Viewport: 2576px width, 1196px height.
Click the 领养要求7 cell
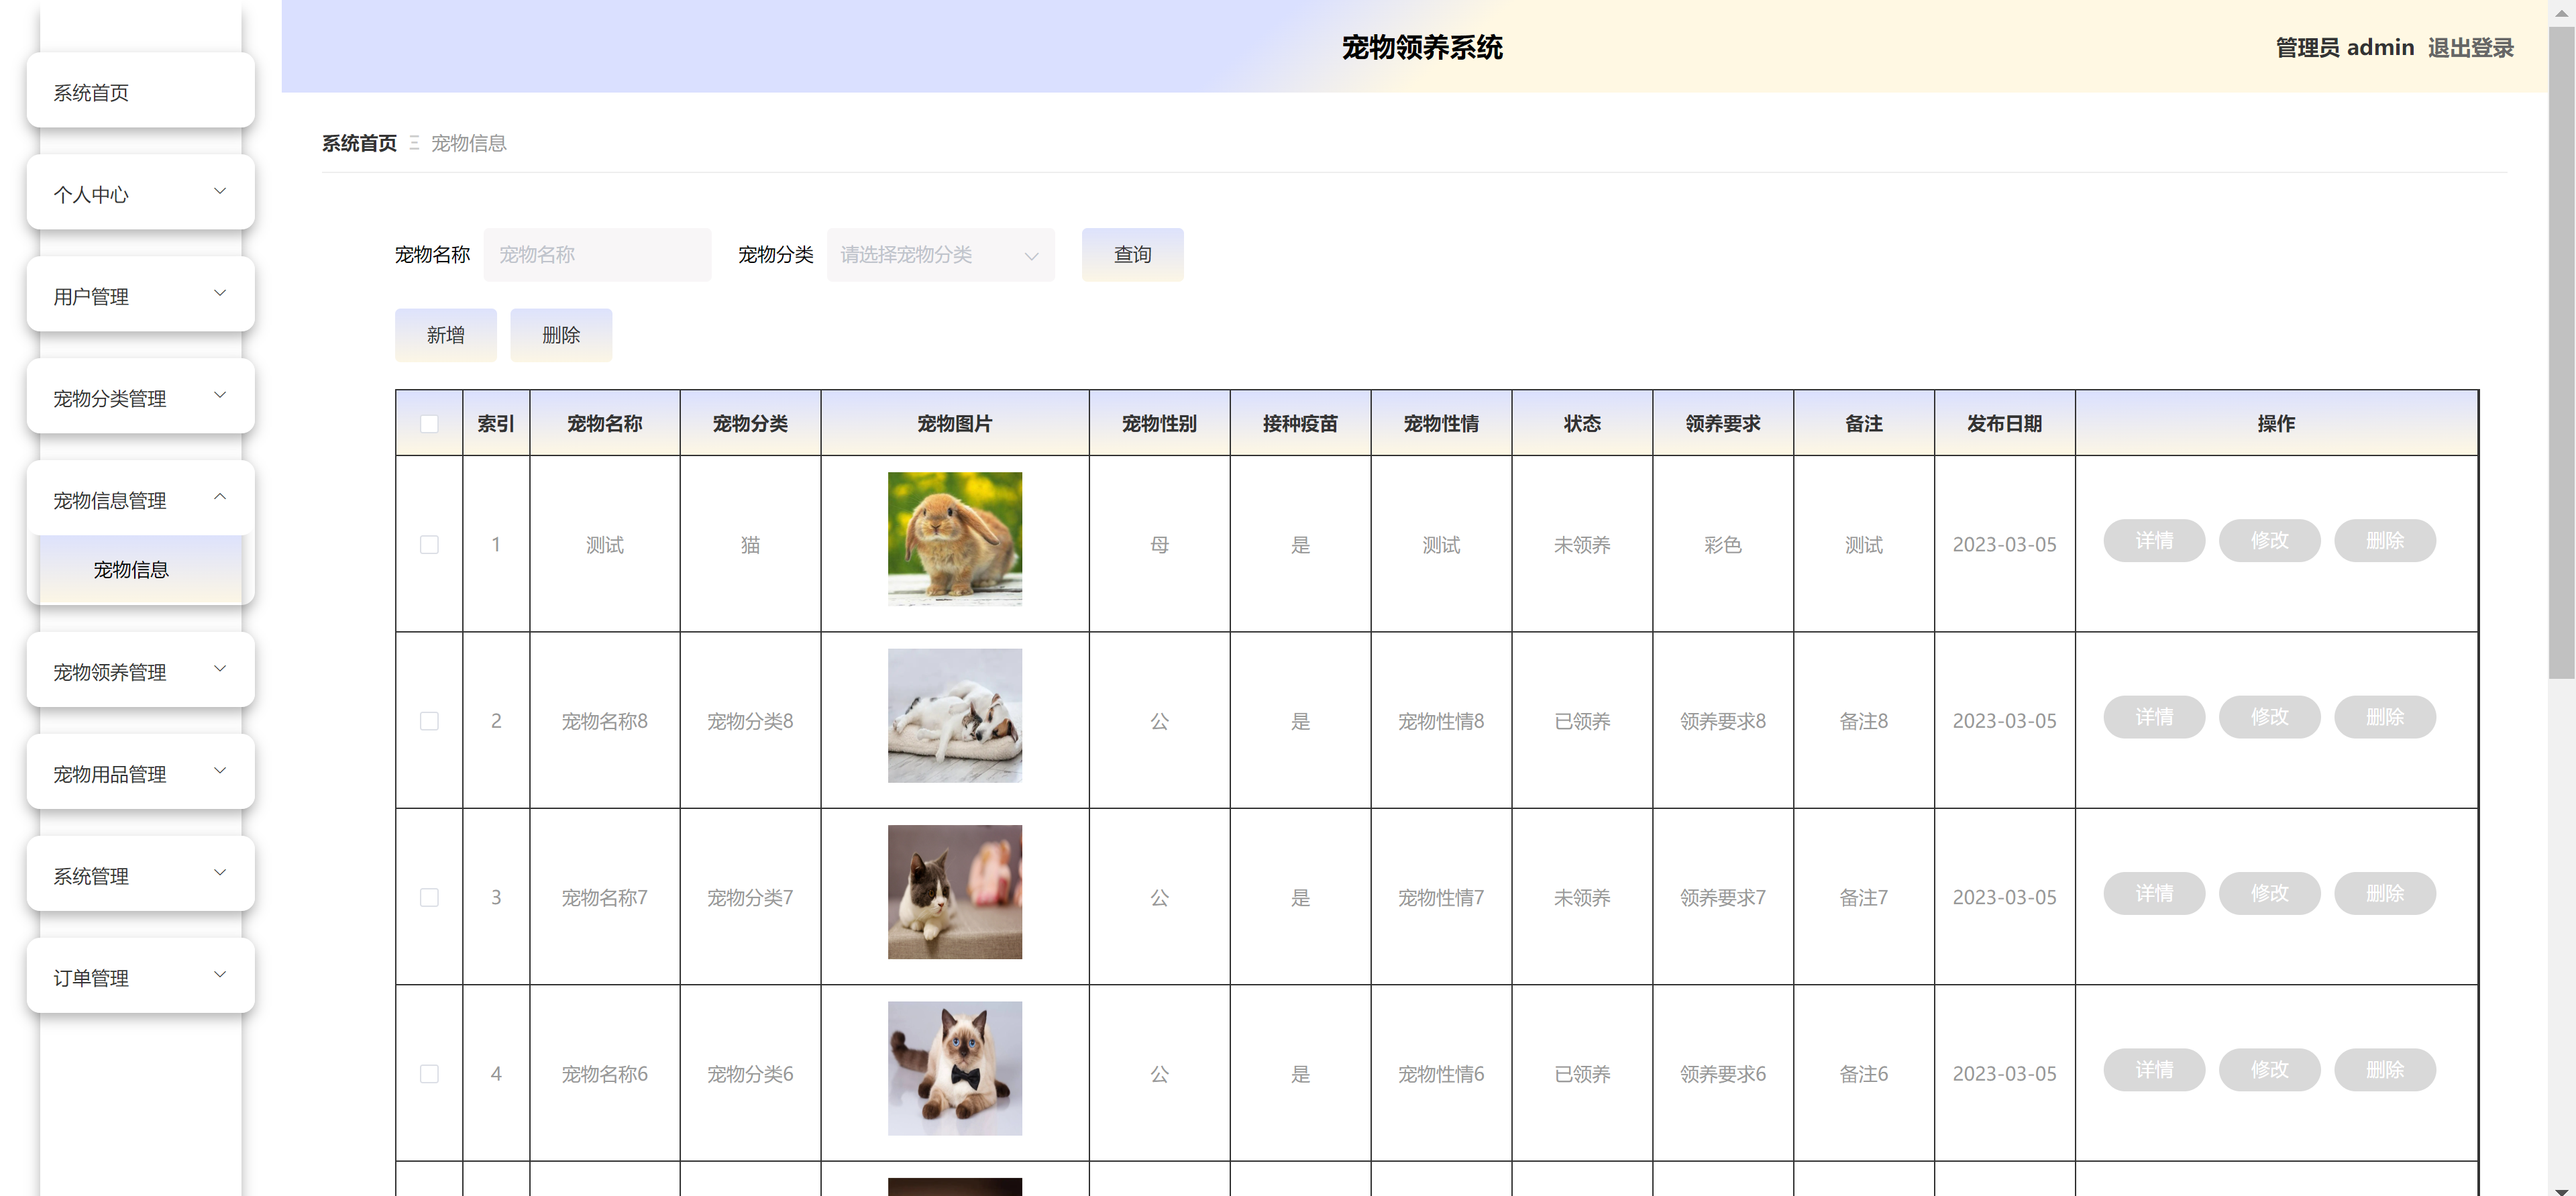tap(1722, 898)
